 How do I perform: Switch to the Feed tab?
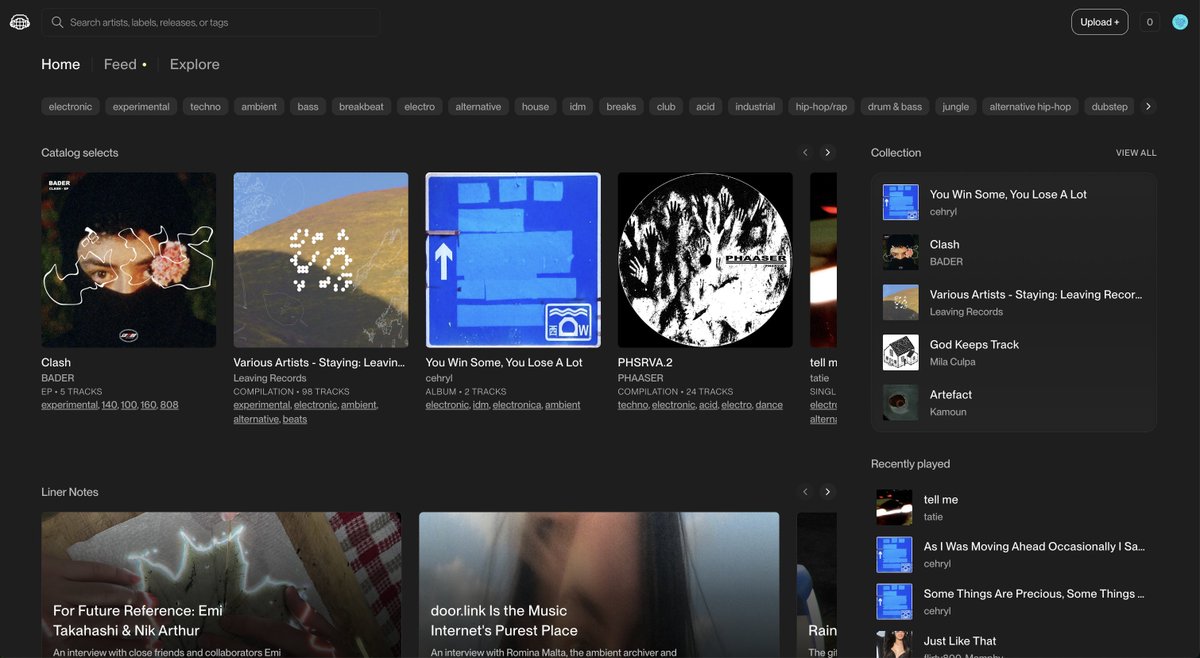[120, 64]
